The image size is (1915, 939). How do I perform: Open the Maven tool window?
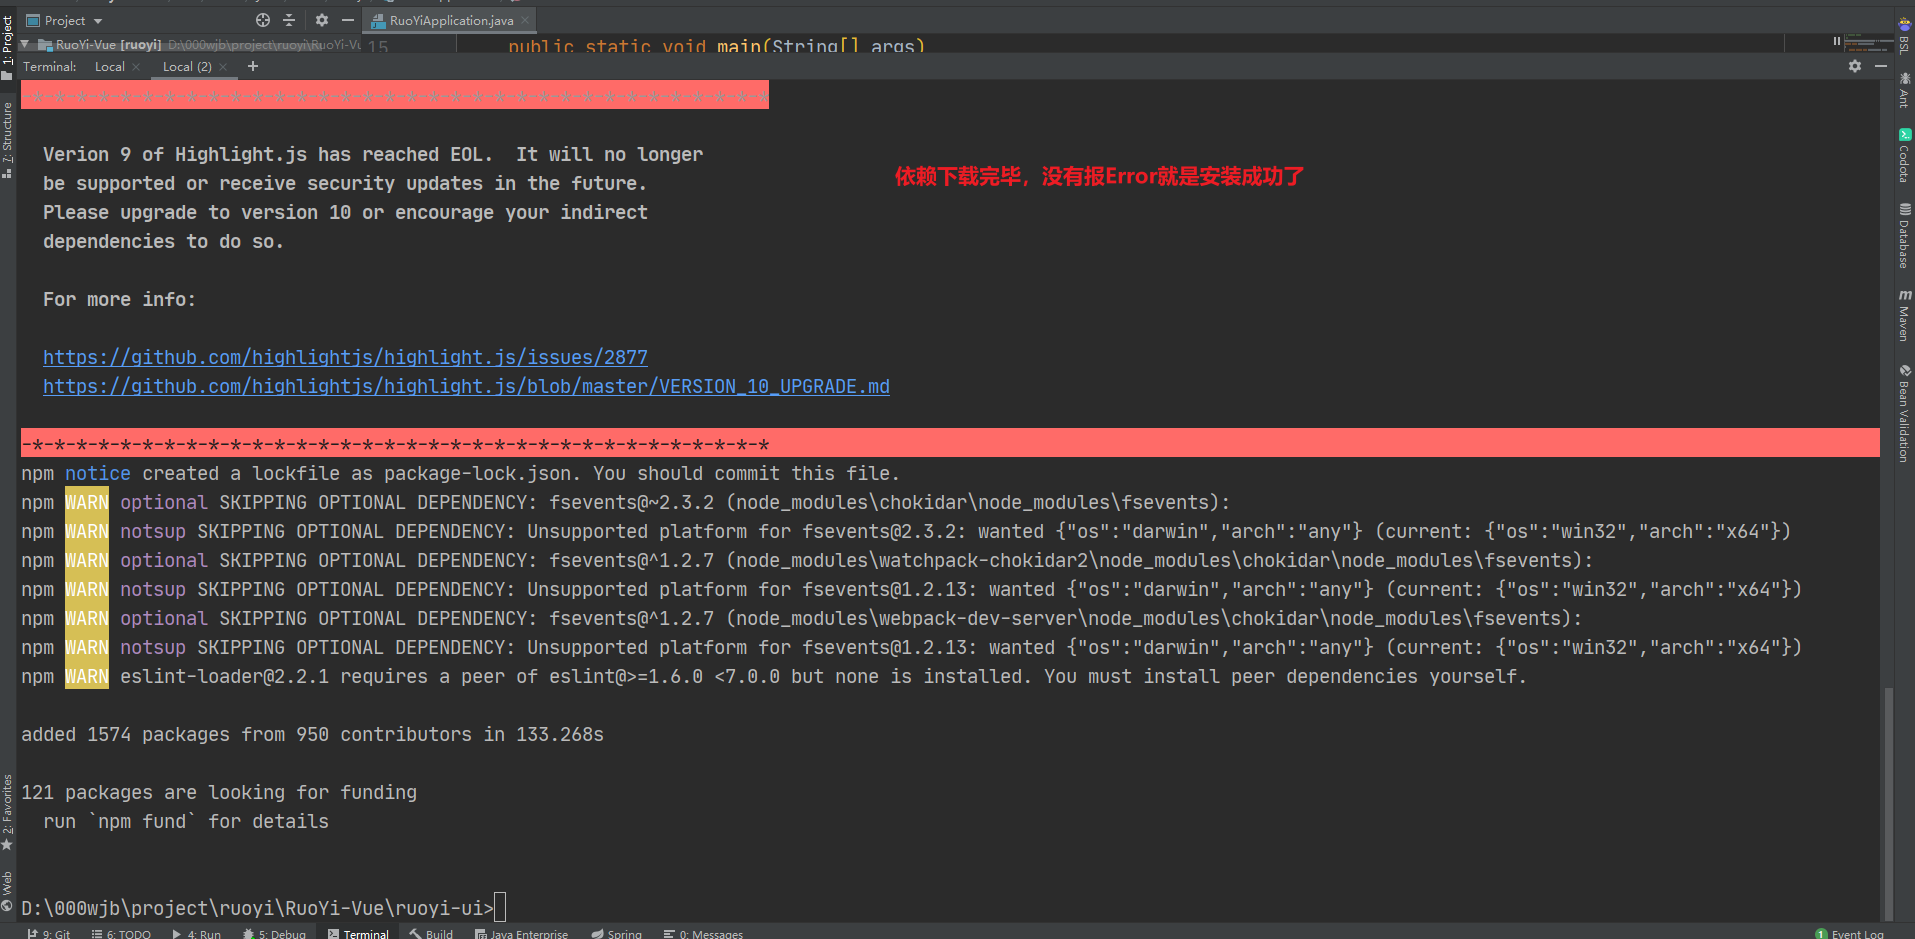pyautogui.click(x=1904, y=316)
